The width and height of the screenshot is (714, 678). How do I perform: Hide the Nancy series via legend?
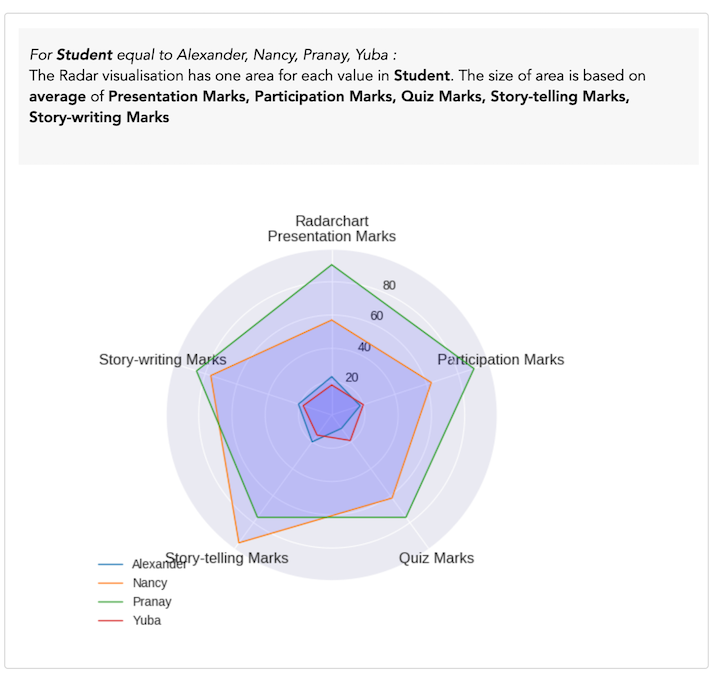(x=150, y=583)
